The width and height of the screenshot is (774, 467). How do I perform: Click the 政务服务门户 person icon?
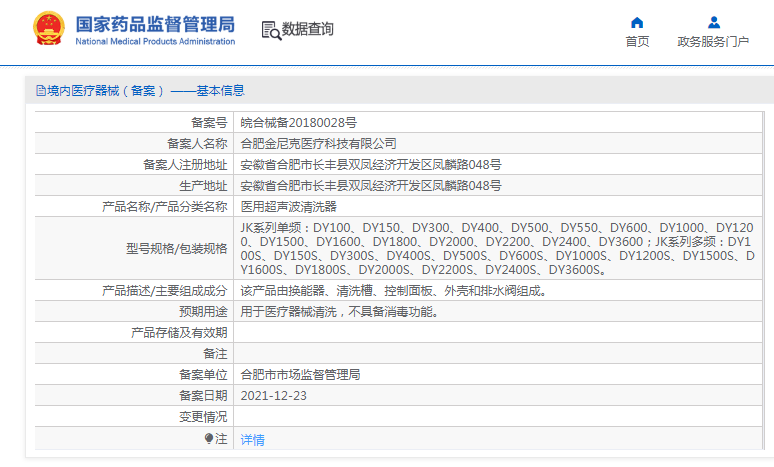713,23
